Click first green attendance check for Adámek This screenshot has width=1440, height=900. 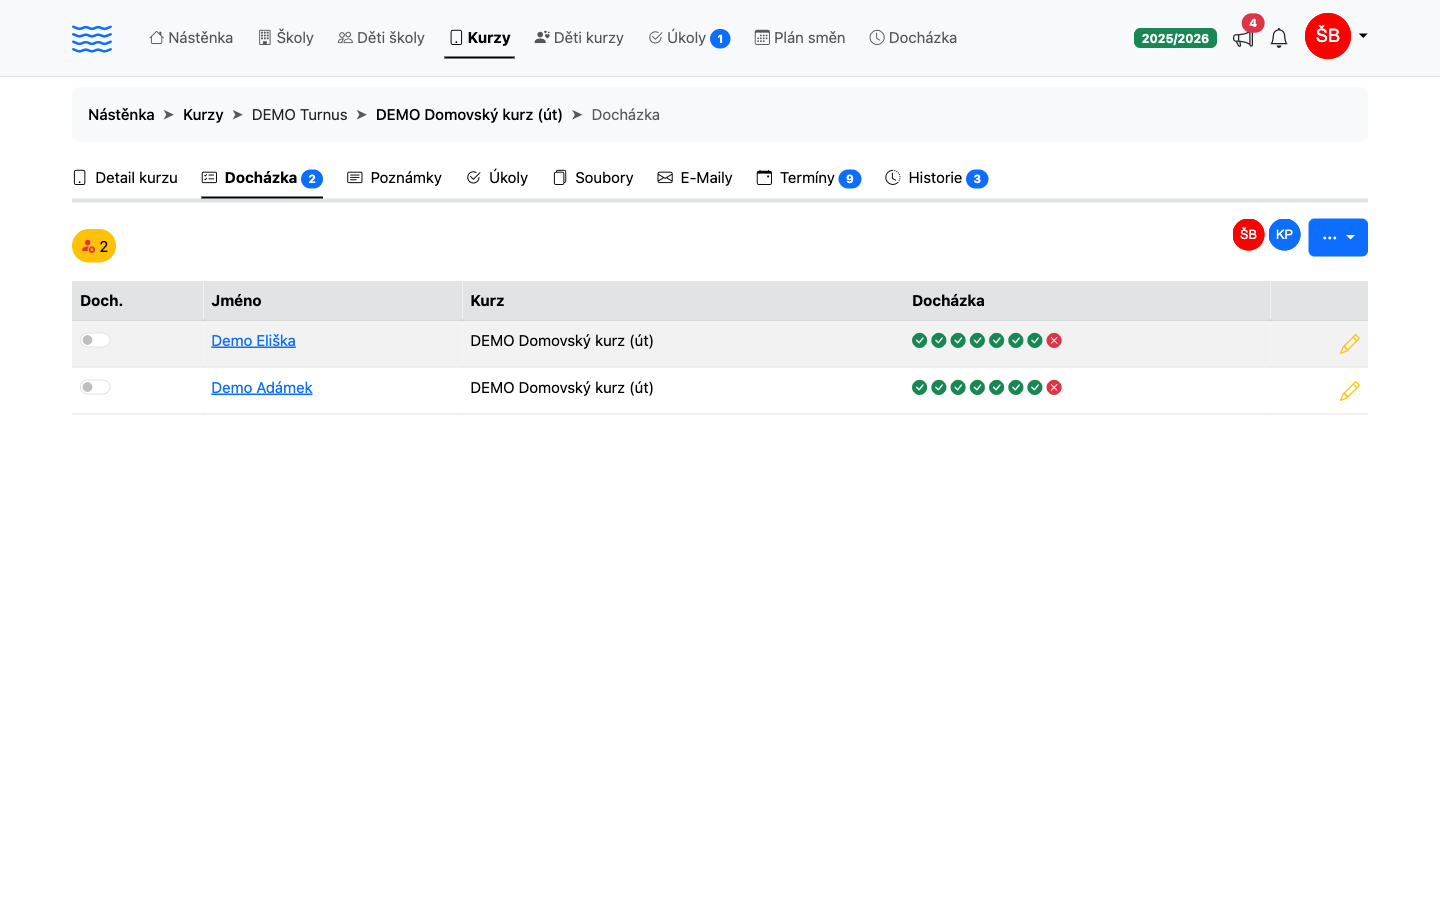coord(920,388)
